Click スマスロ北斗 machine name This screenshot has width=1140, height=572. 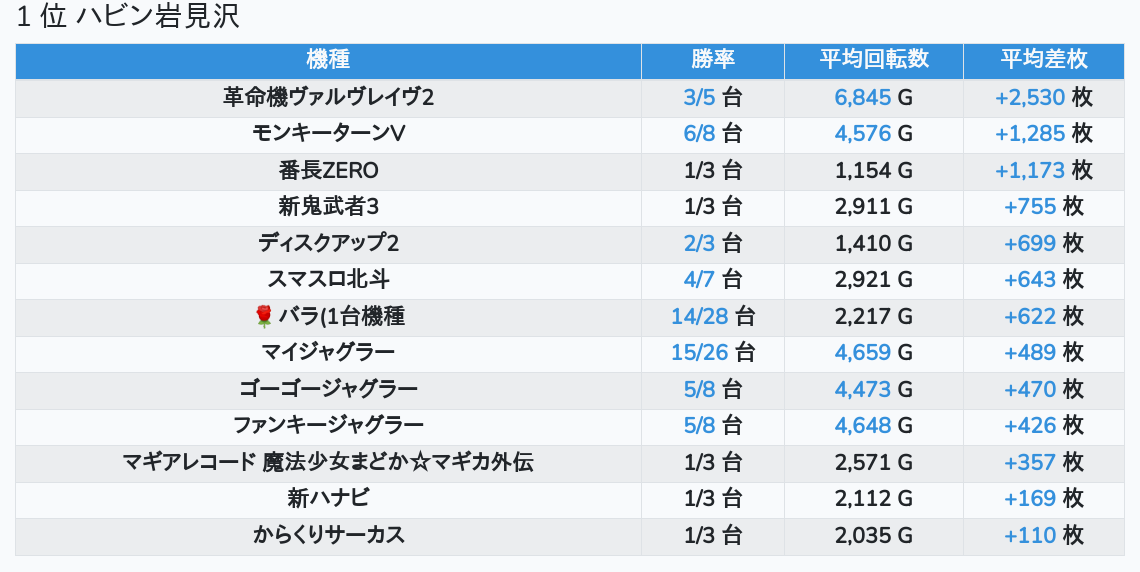point(328,280)
